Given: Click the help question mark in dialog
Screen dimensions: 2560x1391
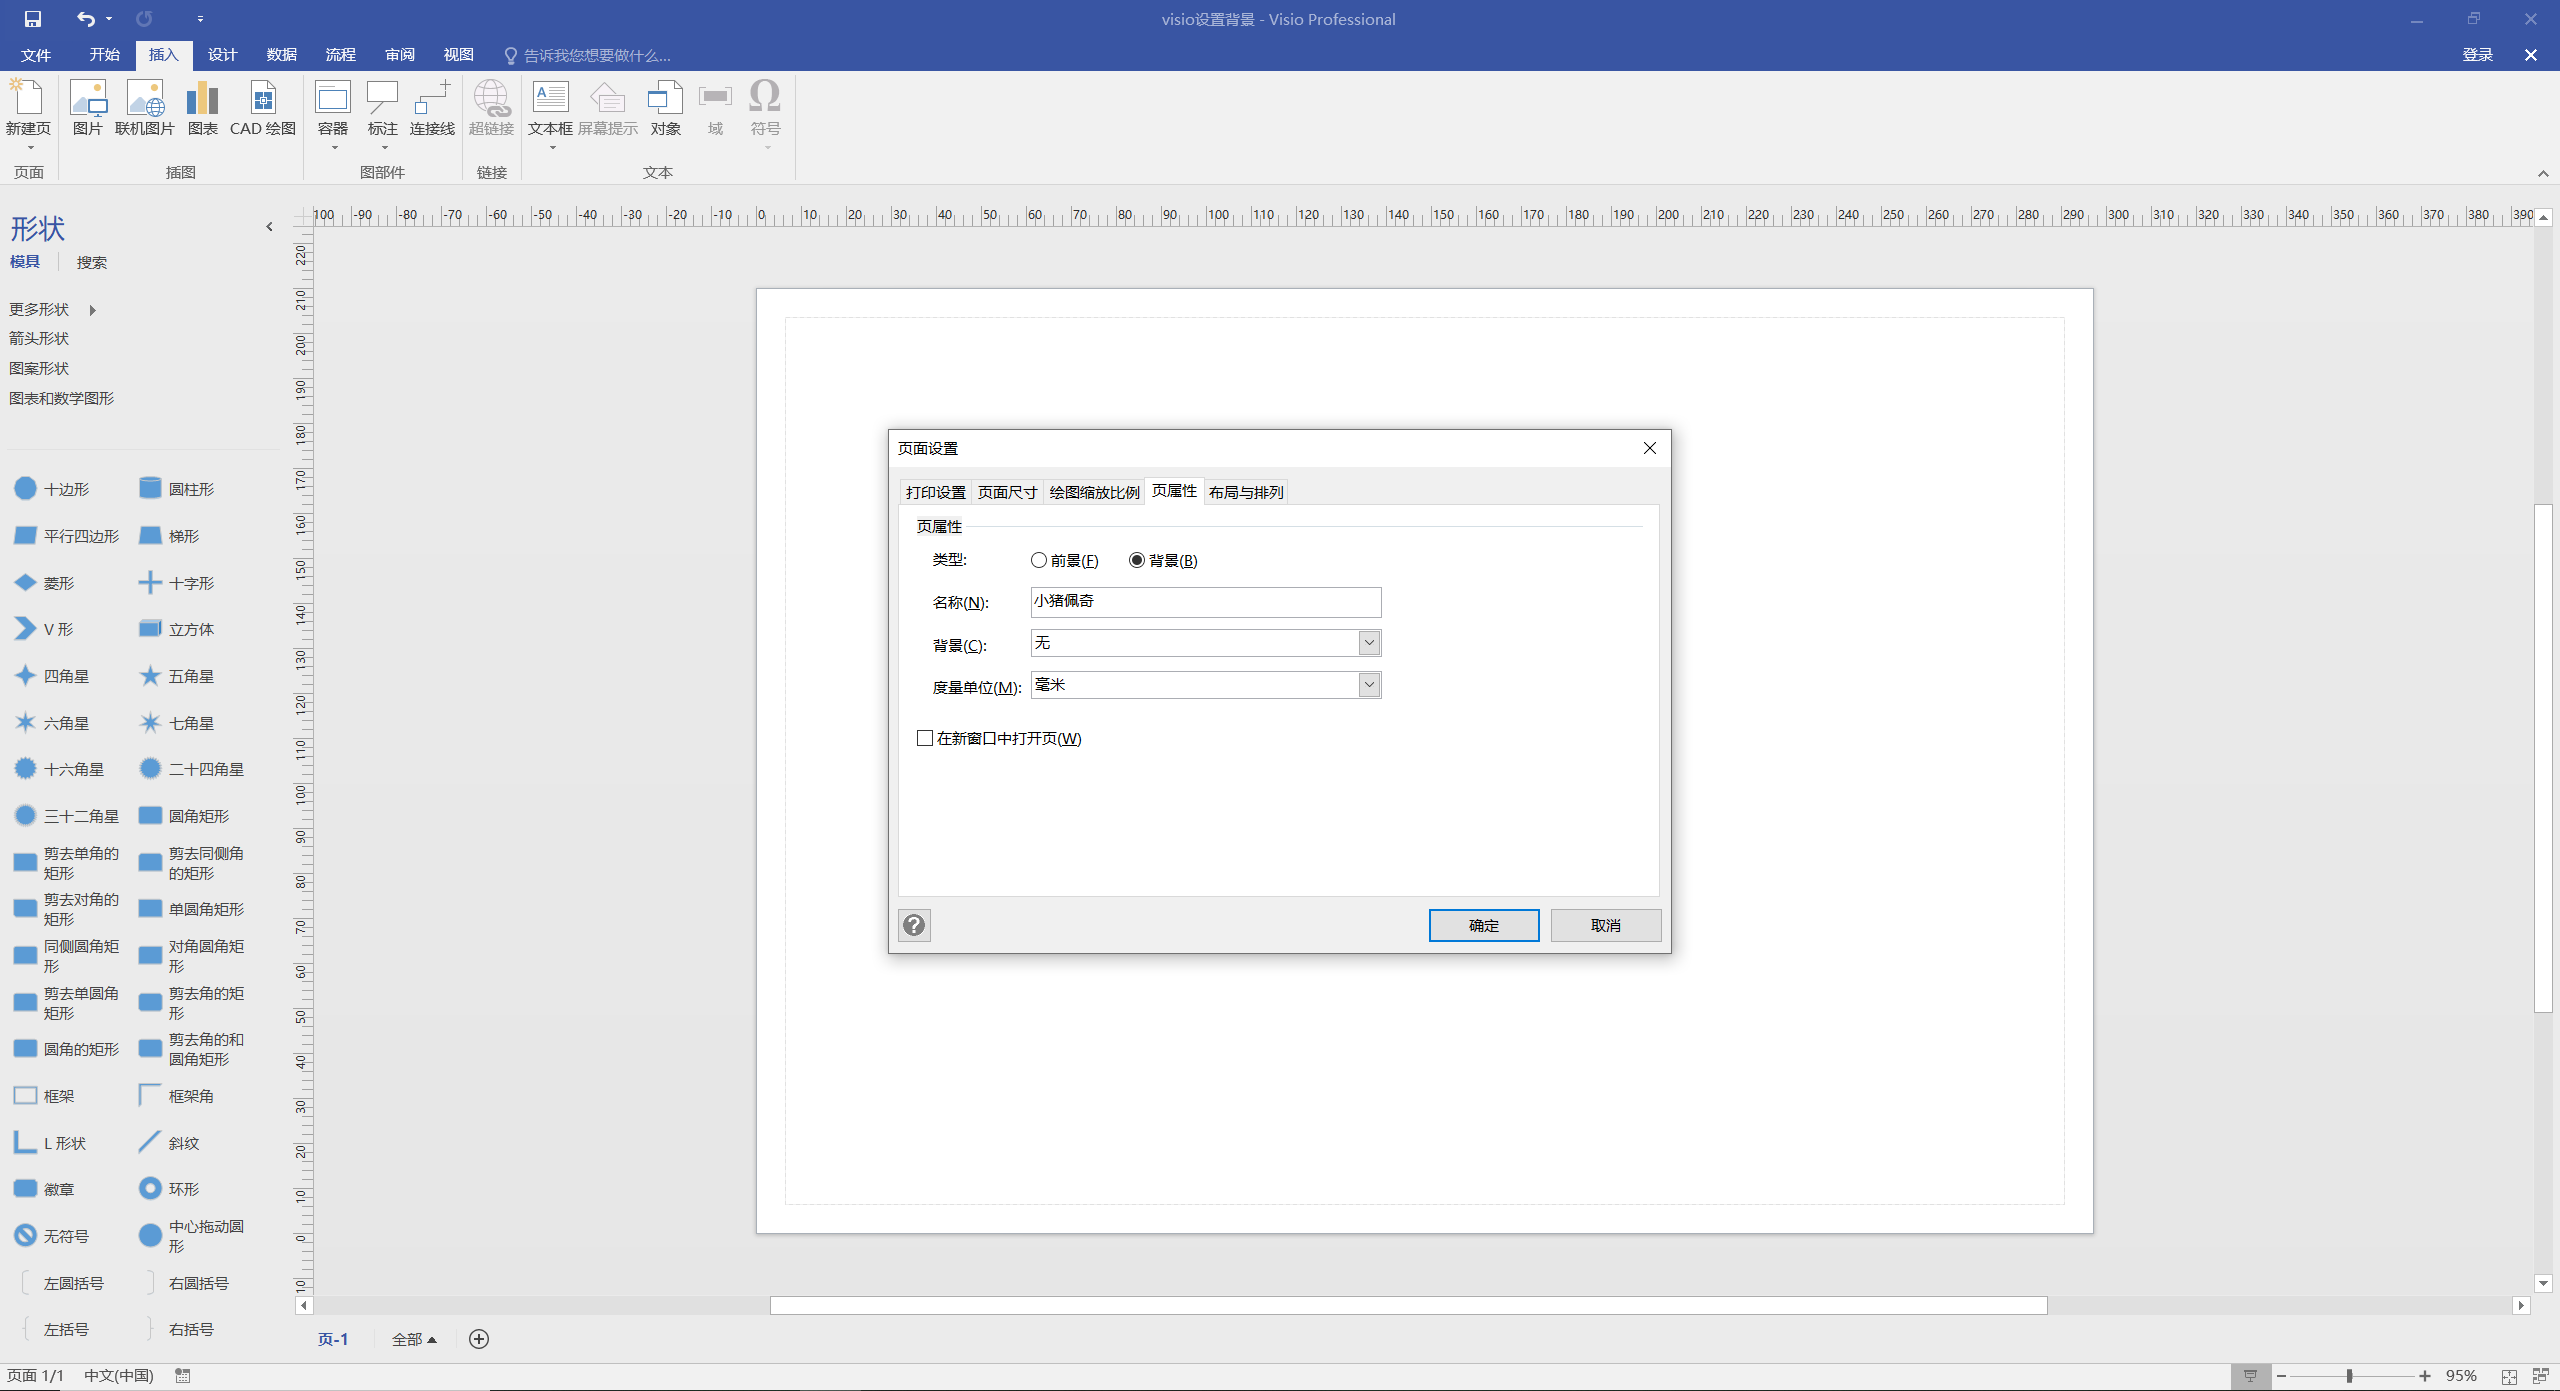Looking at the screenshot, I should coord(914,925).
